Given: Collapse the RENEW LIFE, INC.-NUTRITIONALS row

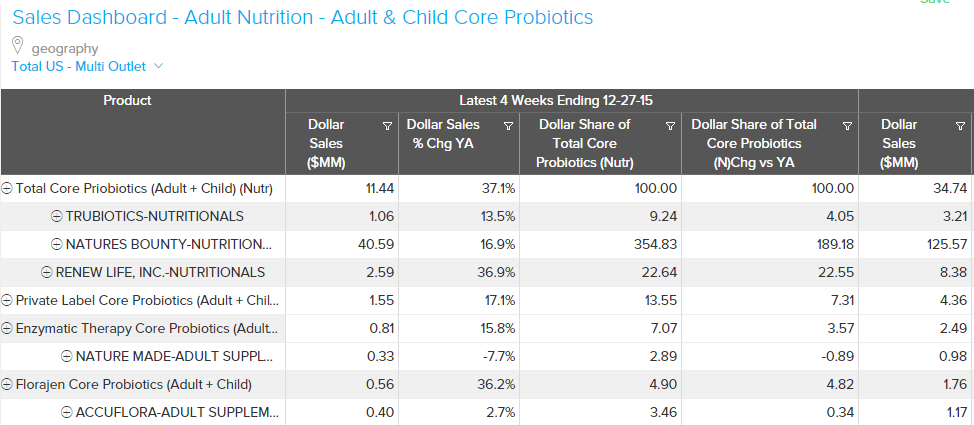Looking at the screenshot, I should coord(47,272).
